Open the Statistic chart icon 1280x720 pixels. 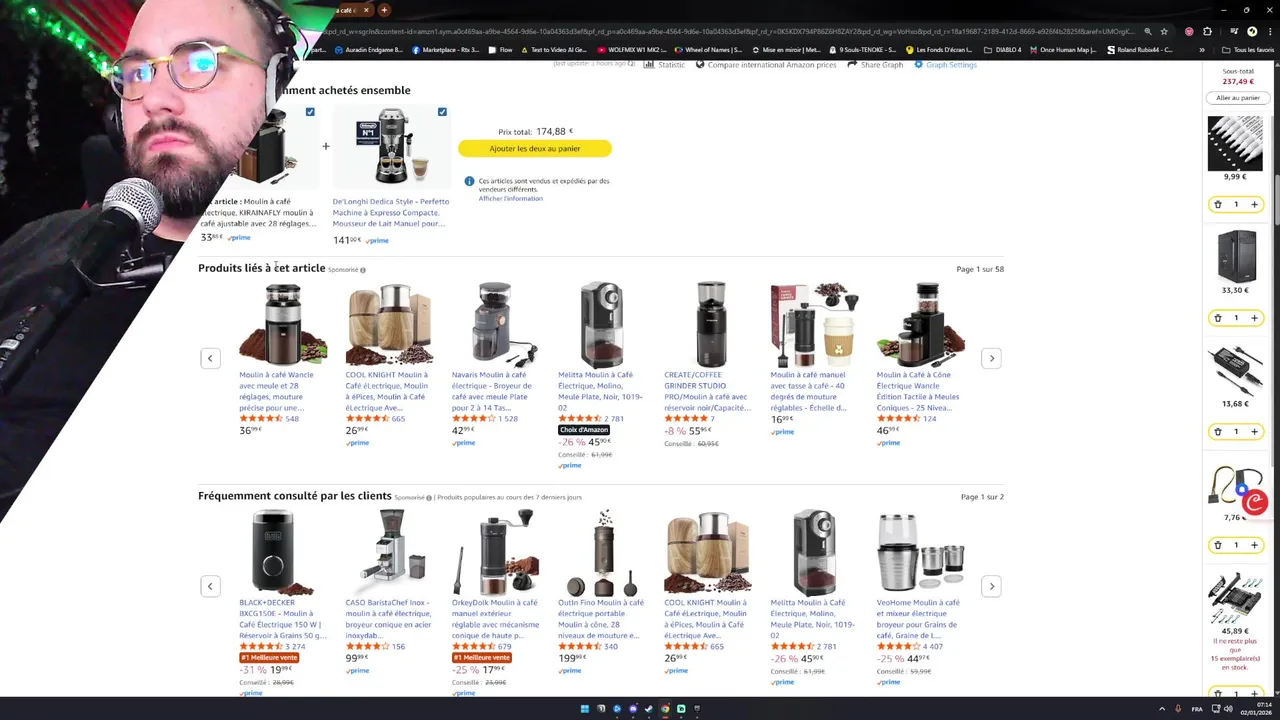[649, 64]
